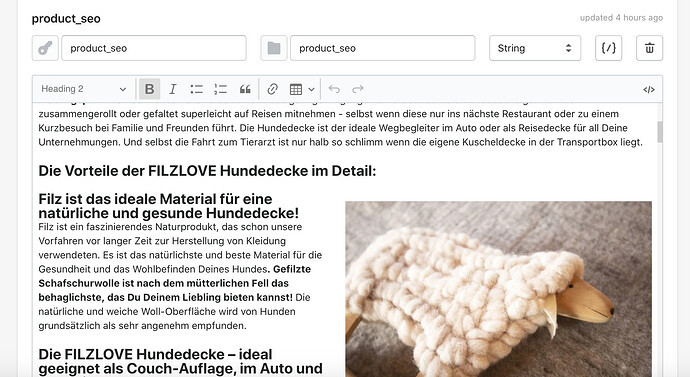Insert a hyperlink via link icon

tap(272, 89)
